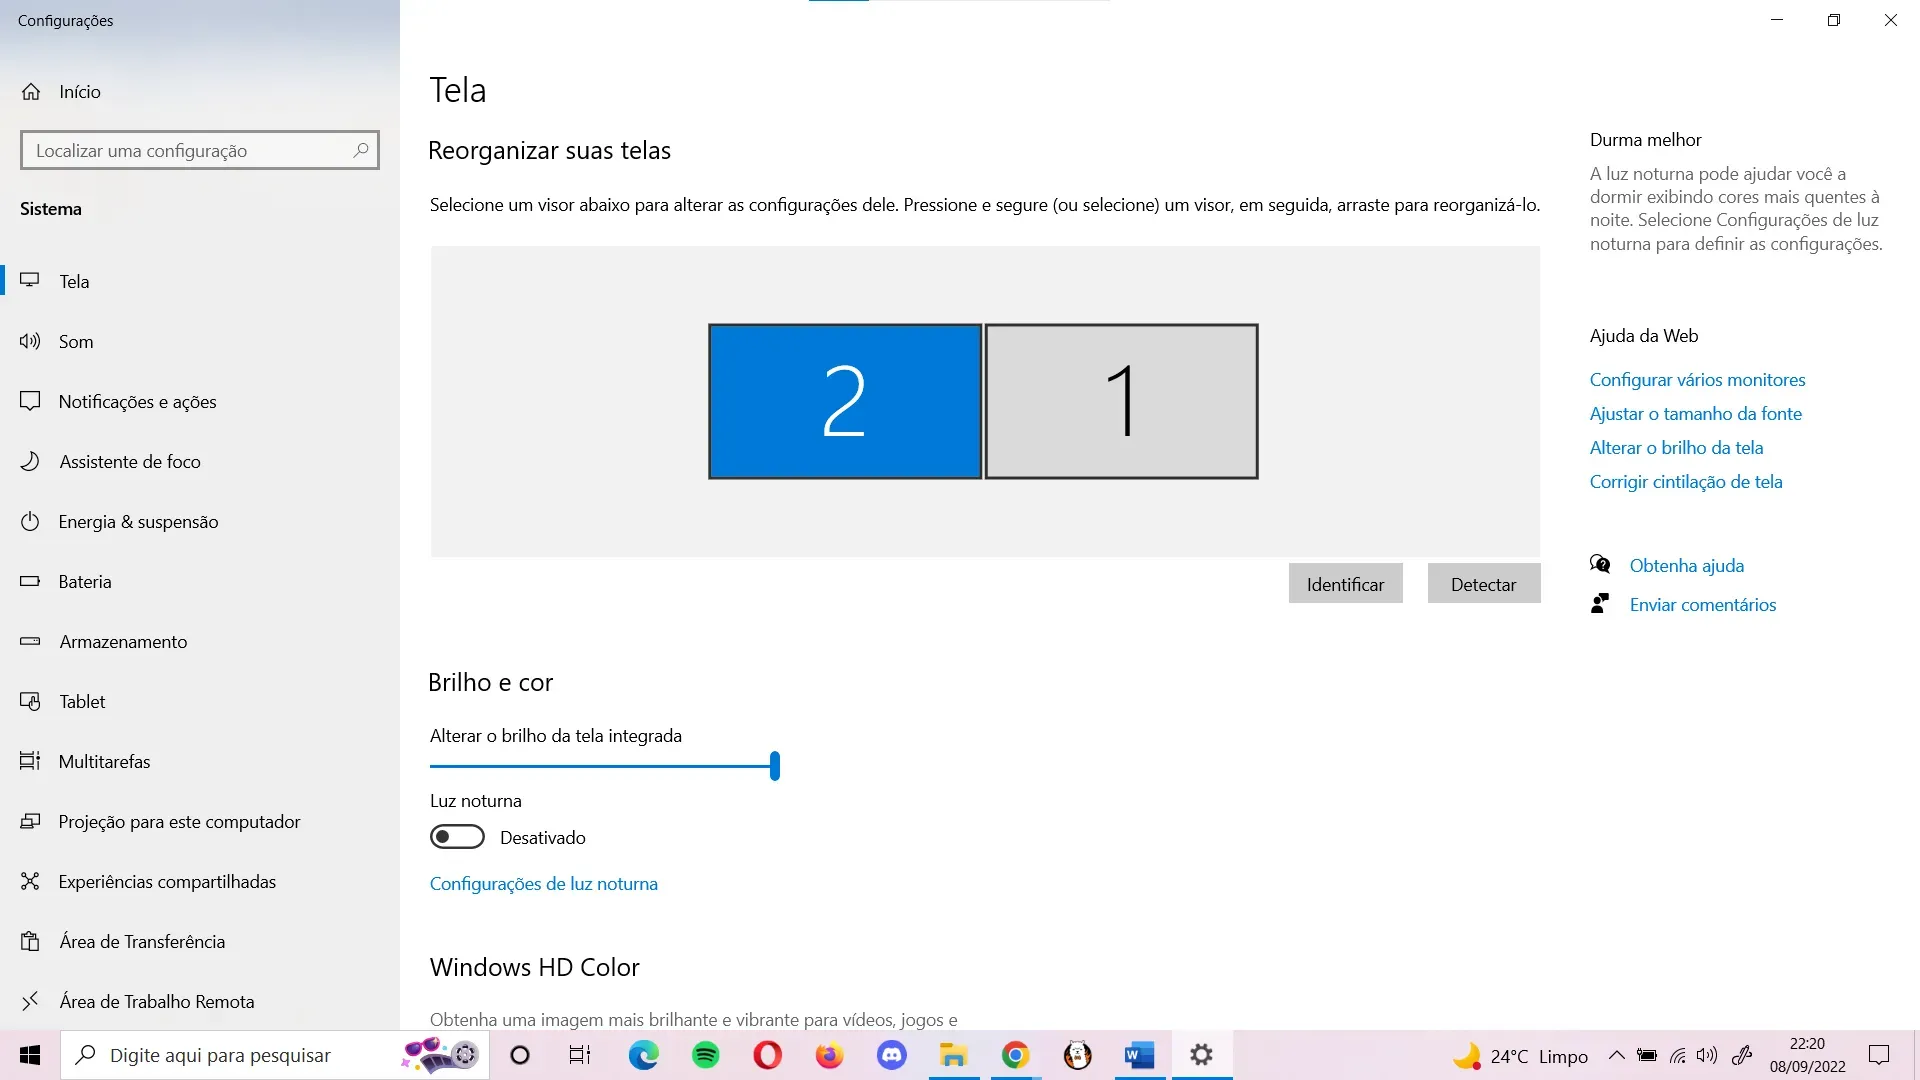The image size is (1920, 1080).
Task: Click the Área de Transferência clipboard icon
Action: (x=30, y=941)
